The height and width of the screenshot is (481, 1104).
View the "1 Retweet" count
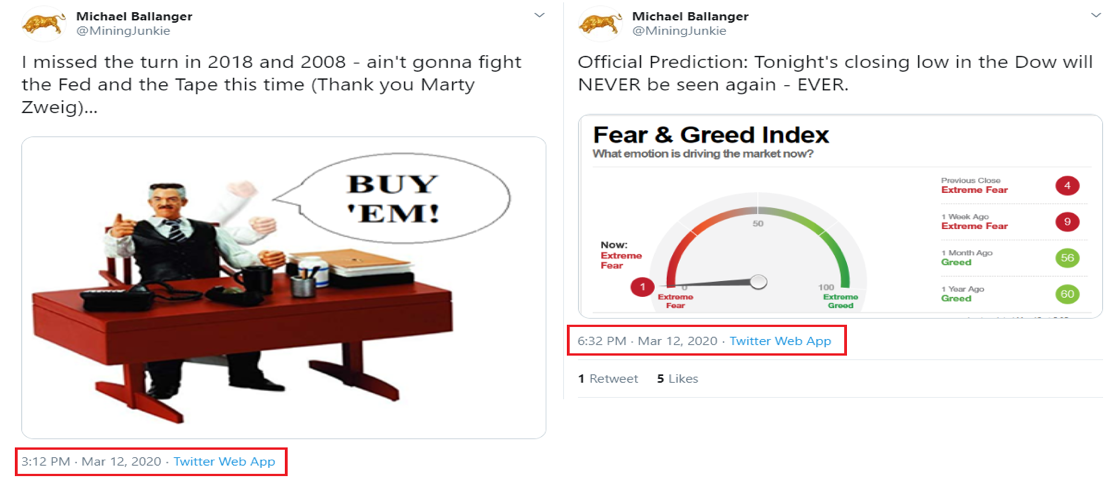(608, 379)
